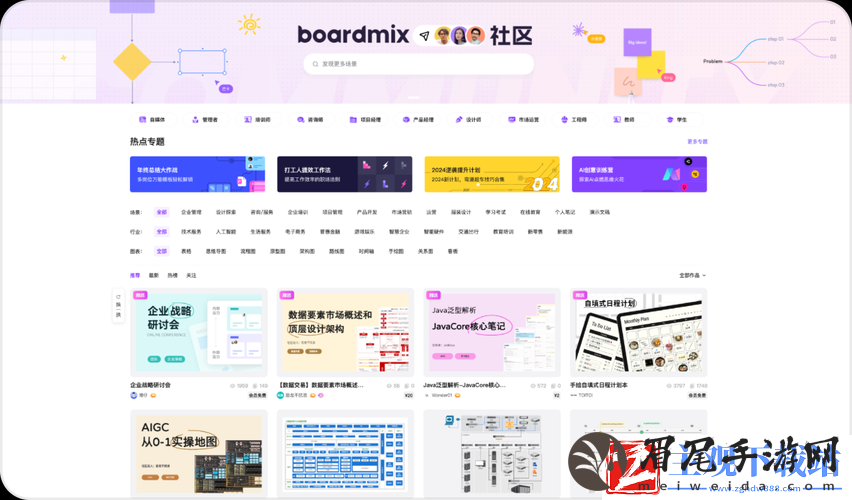Image resolution: width=852 pixels, height=500 pixels.
Task: Filter industry by 电子商务
Action: pyautogui.click(x=296, y=232)
